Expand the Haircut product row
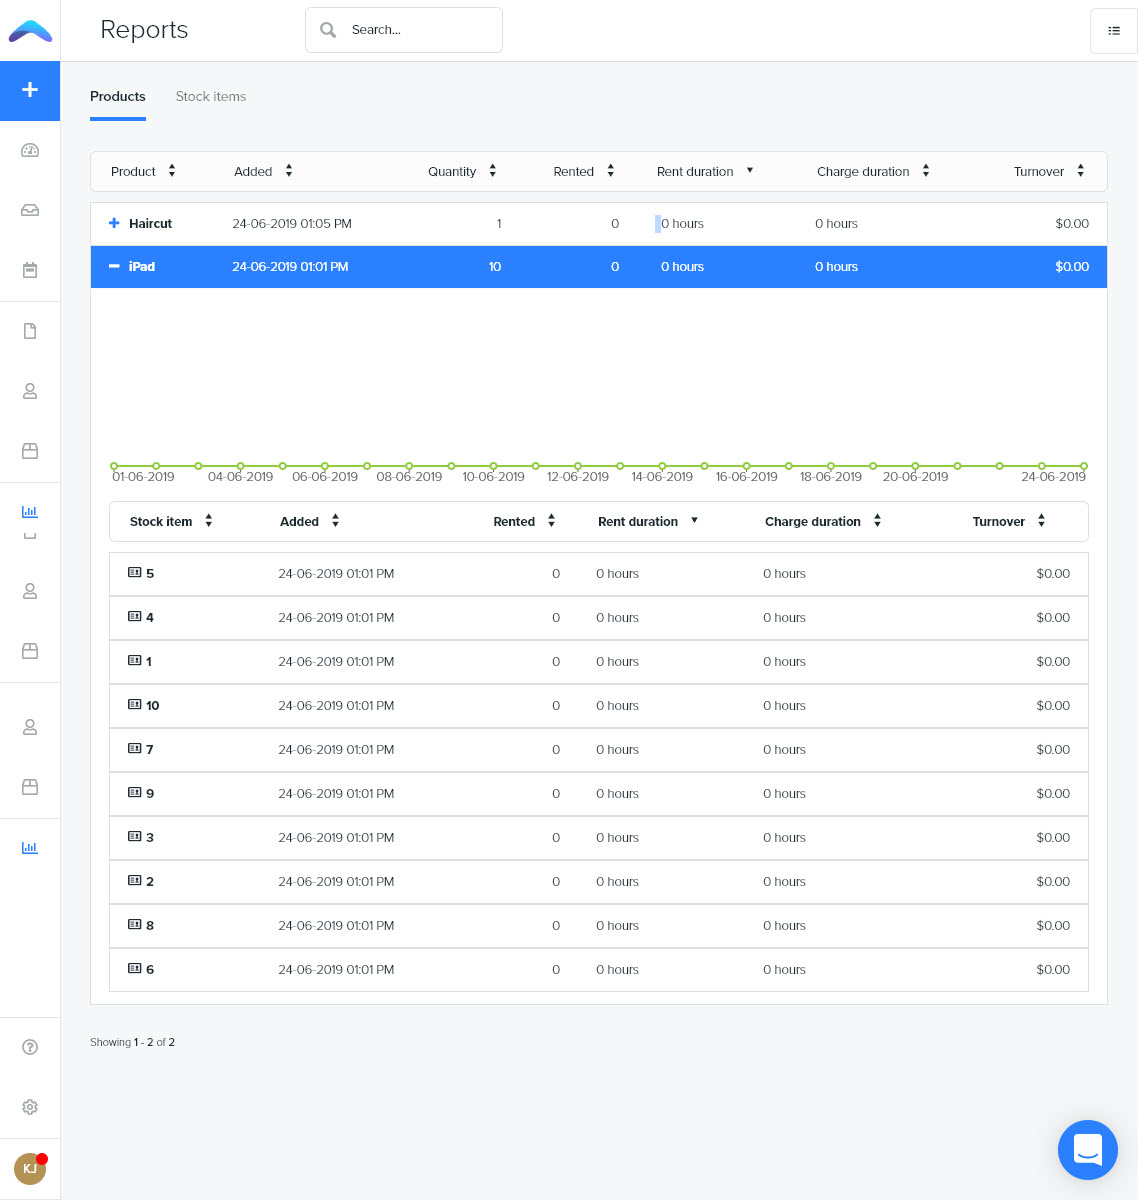1138x1200 pixels. pos(114,223)
